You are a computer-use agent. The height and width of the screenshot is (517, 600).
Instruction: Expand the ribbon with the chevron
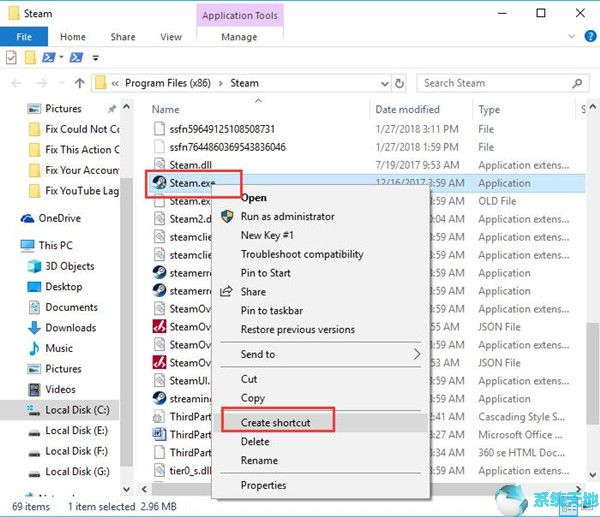tap(572, 36)
